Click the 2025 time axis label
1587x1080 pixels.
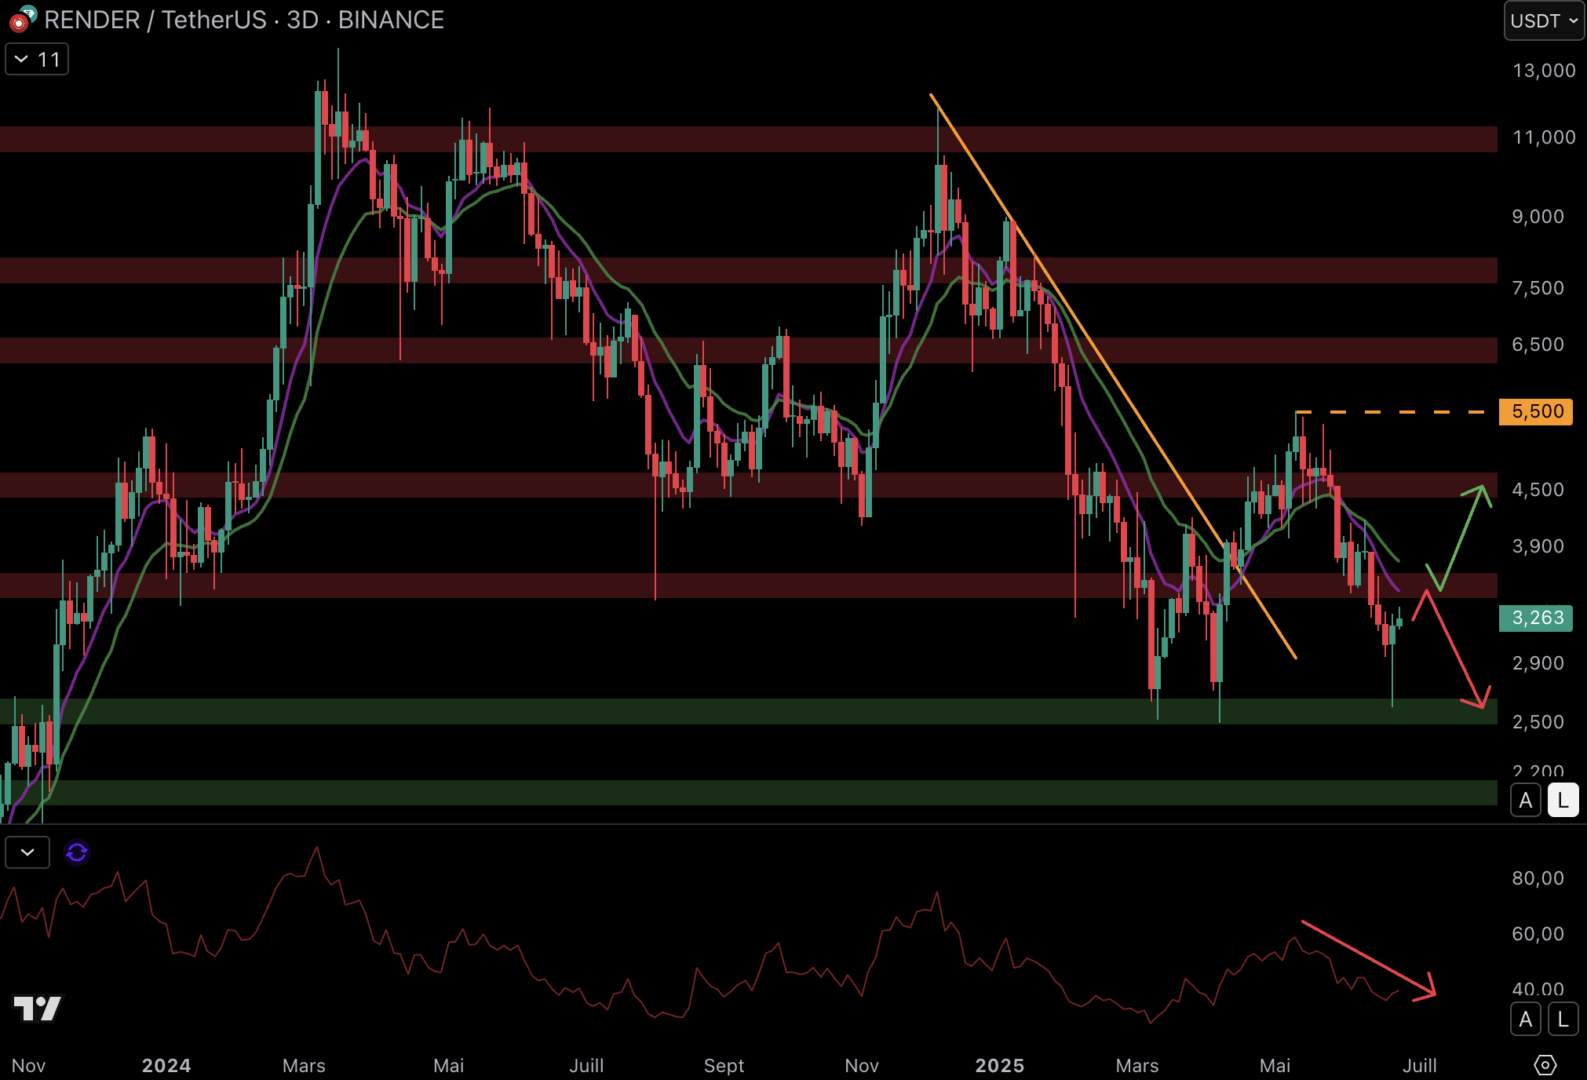[1000, 1066]
